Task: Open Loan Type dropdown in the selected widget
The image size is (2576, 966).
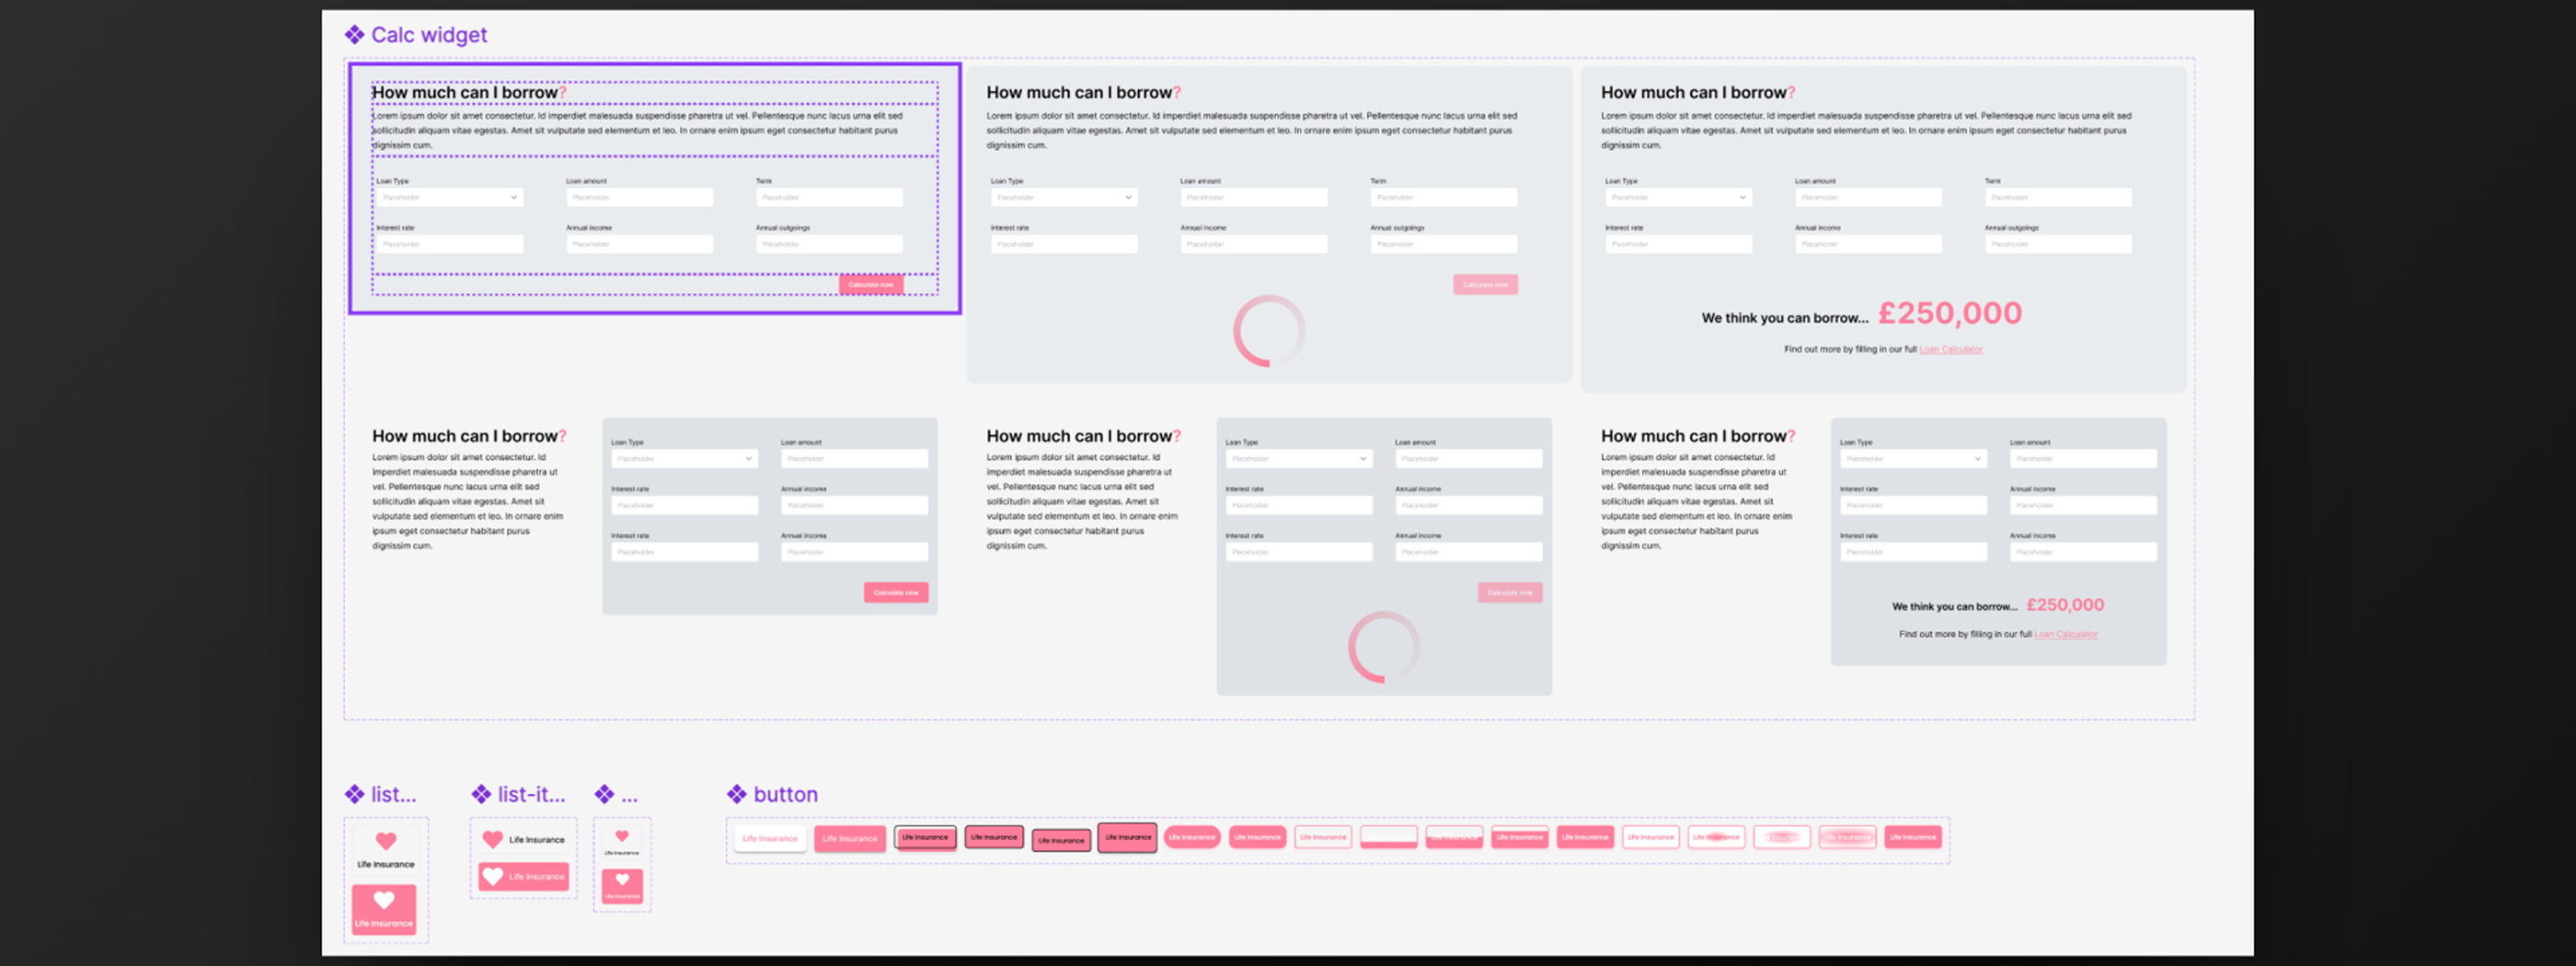Action: pyautogui.click(x=449, y=198)
